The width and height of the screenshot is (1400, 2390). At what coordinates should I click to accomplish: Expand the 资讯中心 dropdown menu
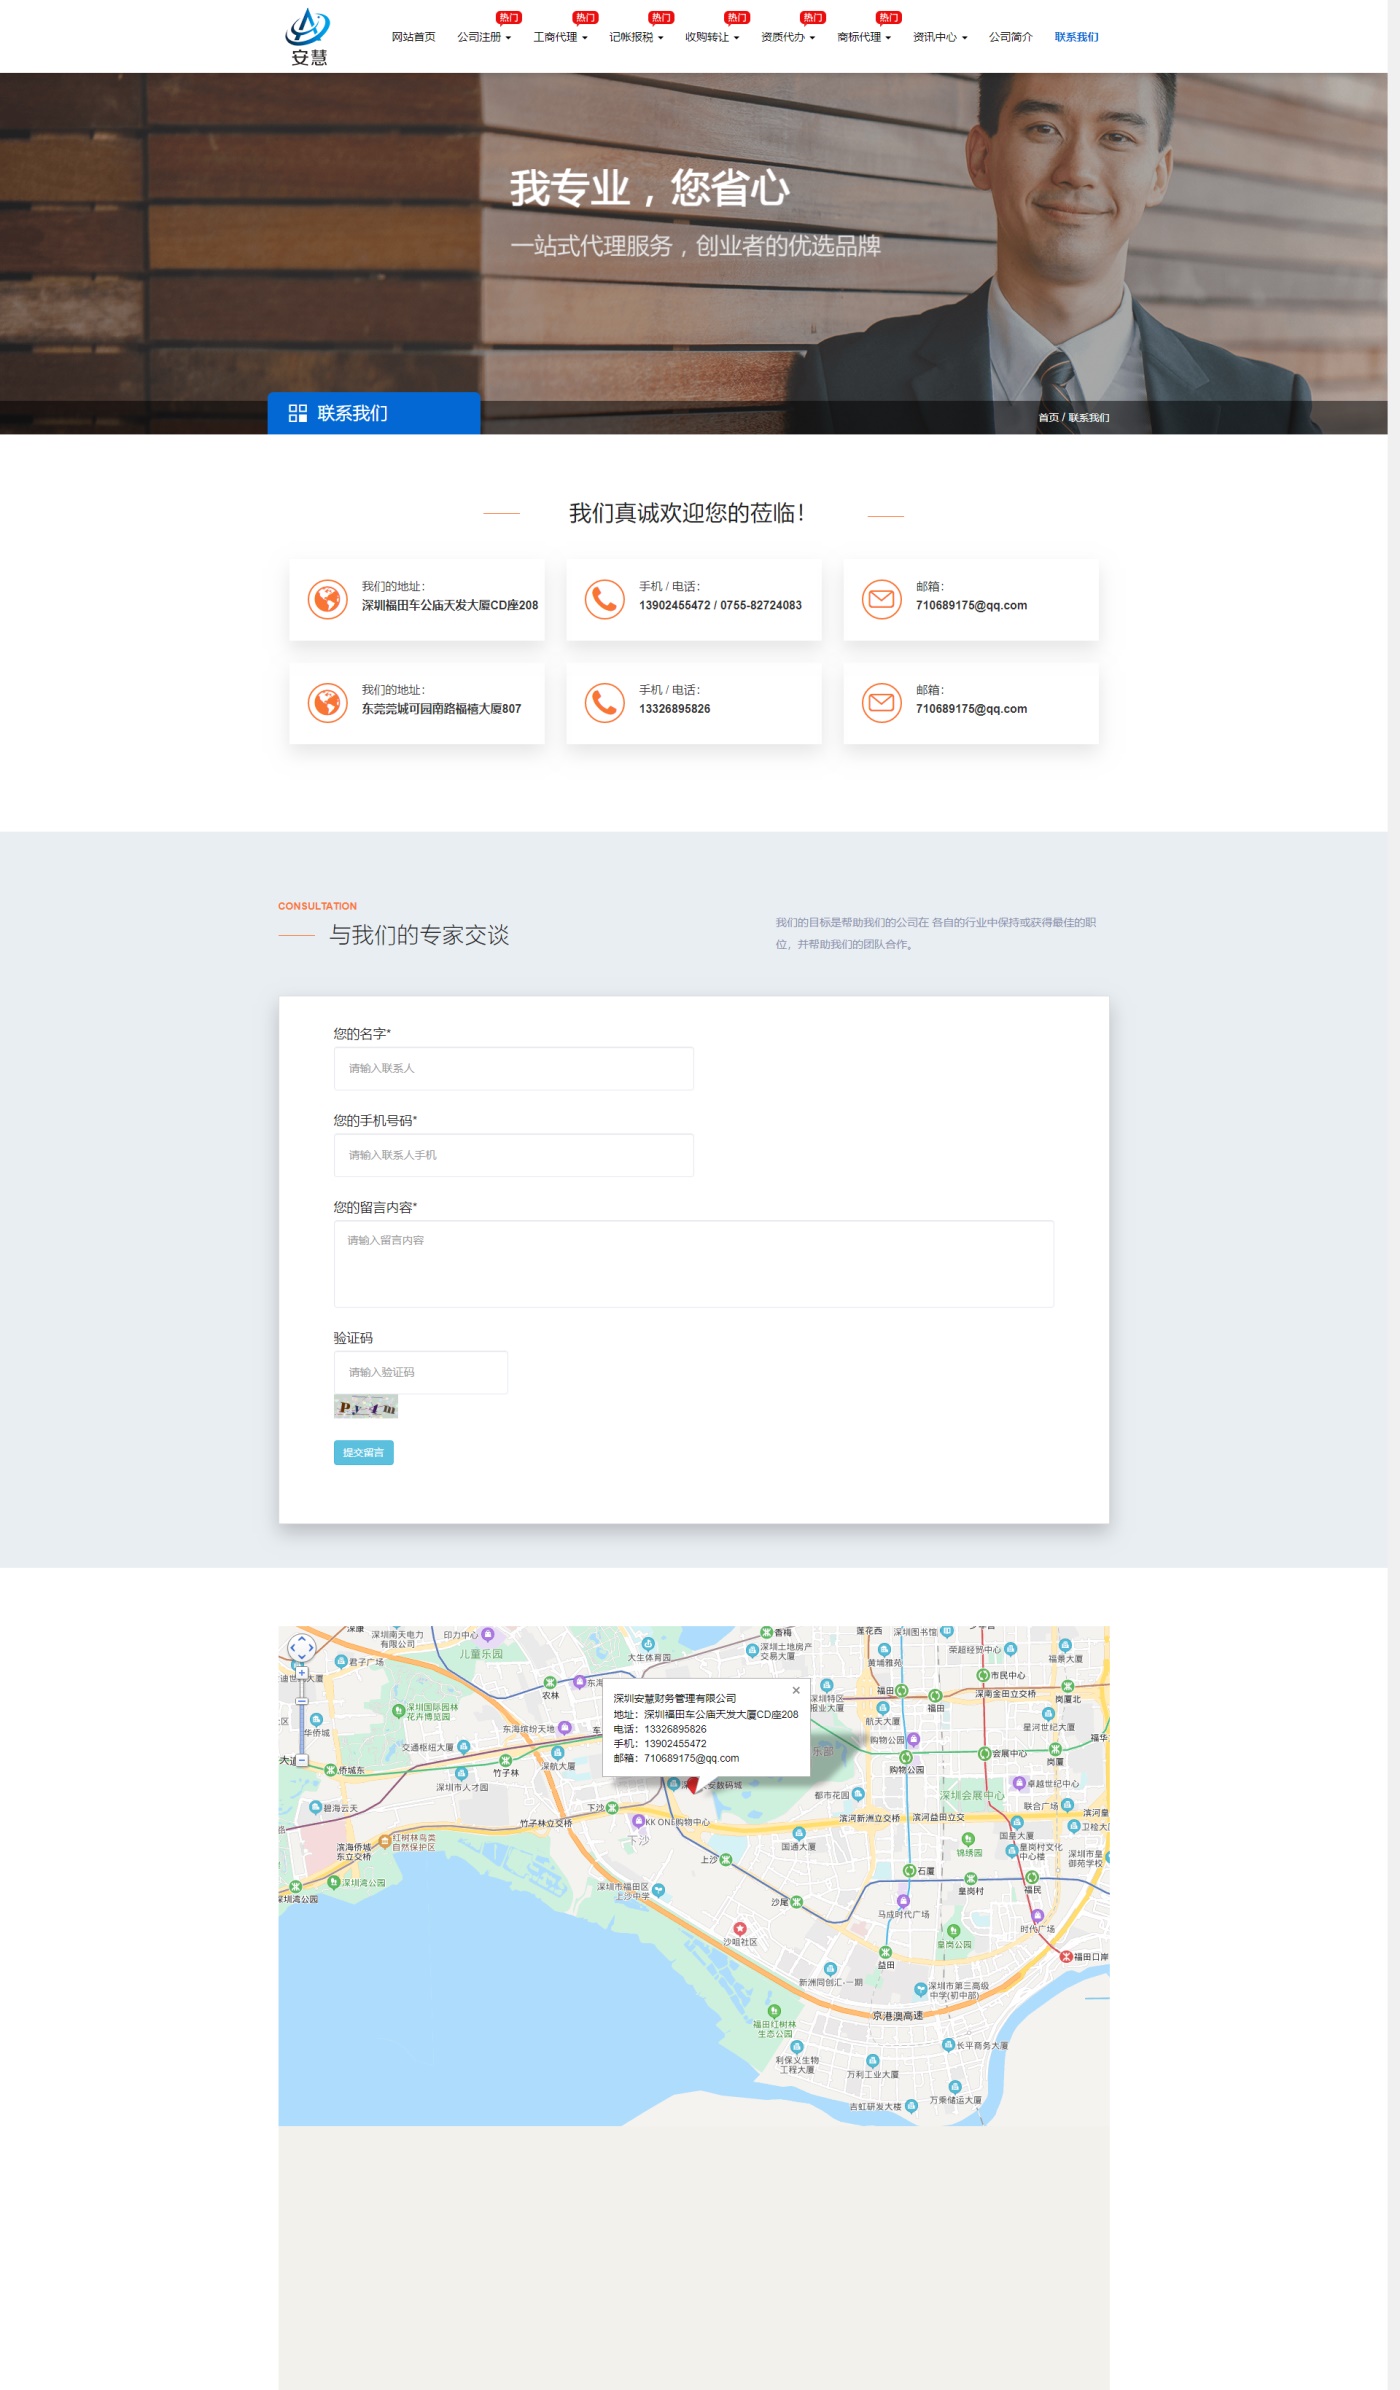tap(940, 37)
